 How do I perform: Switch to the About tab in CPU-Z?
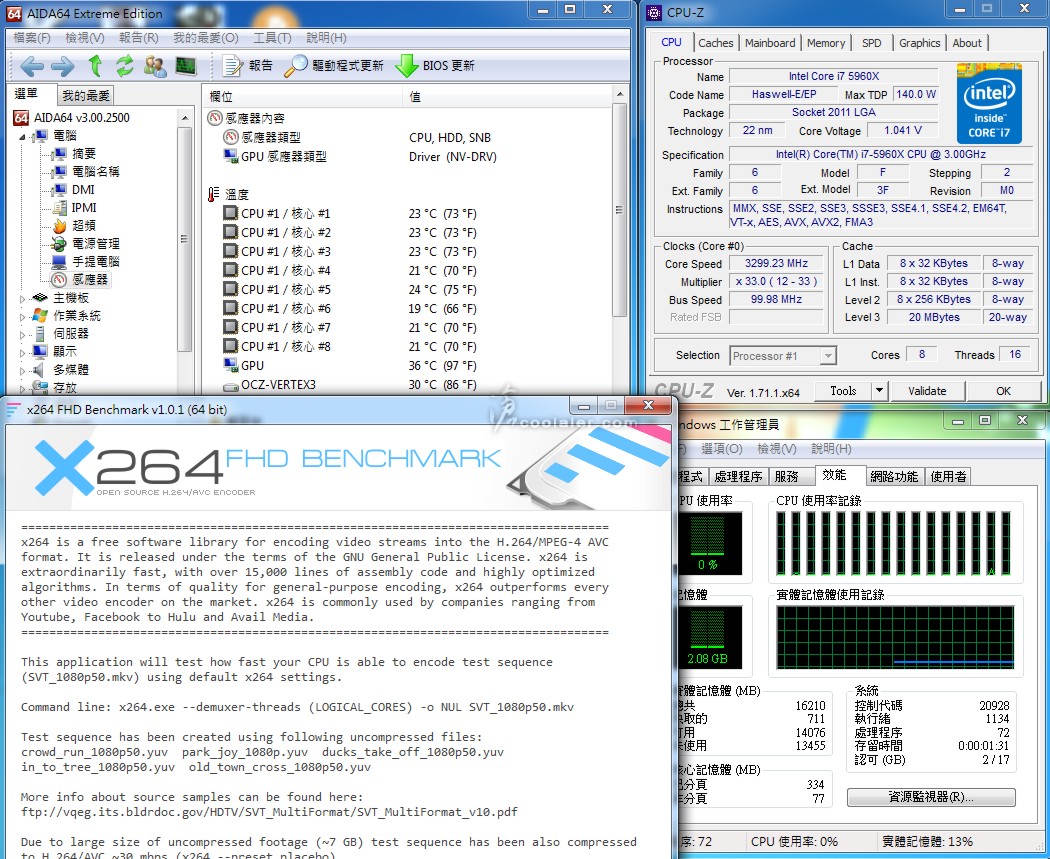967,43
